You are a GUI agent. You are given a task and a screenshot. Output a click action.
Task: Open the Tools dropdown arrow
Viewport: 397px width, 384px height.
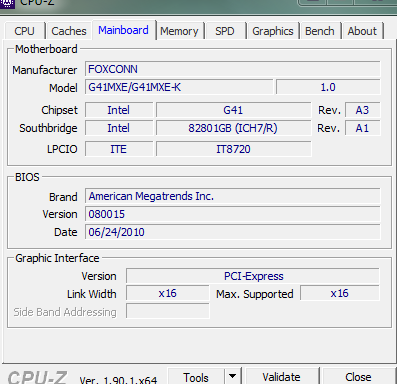coord(233,377)
